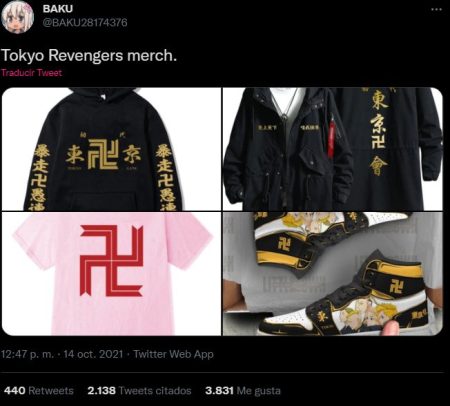Click the gold emblem on the hoodie chest
This screenshot has height=406, width=450.
[x=103, y=154]
